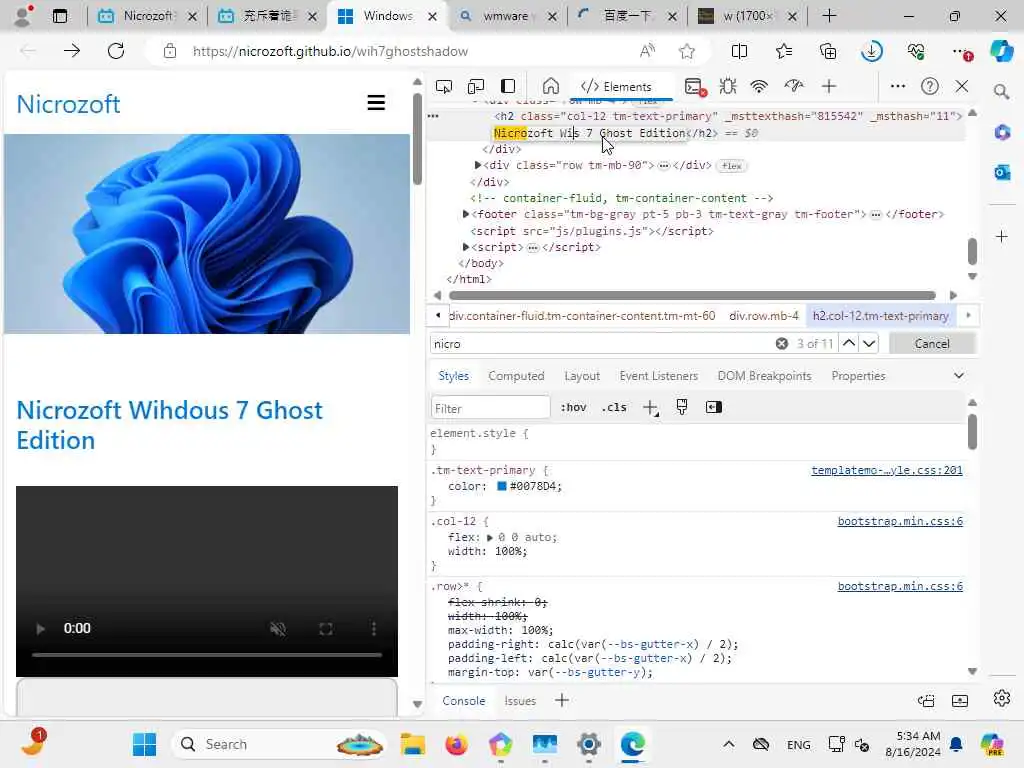
Task: Clear the nicro search text
Action: tap(782, 344)
